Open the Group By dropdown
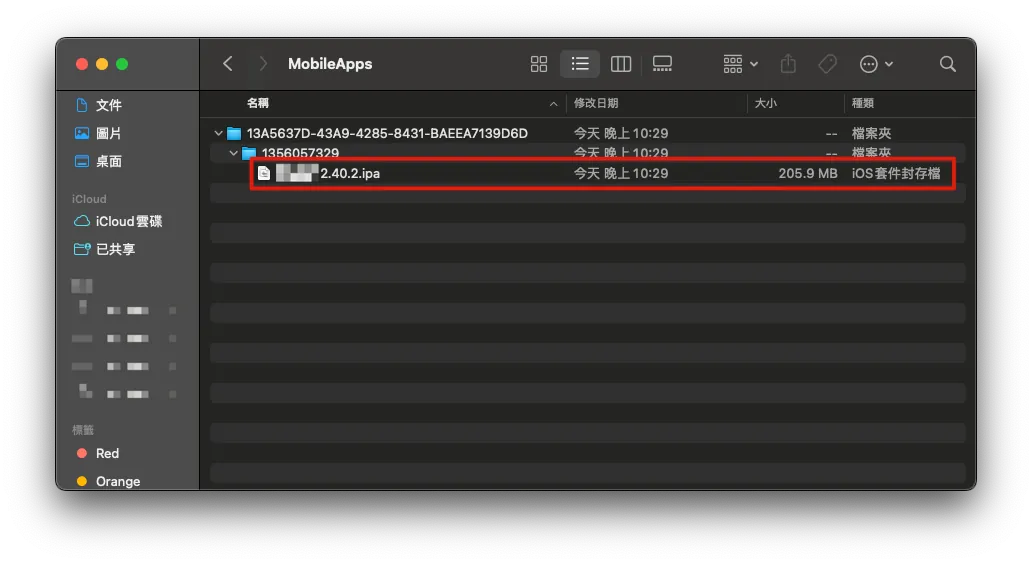This screenshot has height=564, width=1032. 740,64
